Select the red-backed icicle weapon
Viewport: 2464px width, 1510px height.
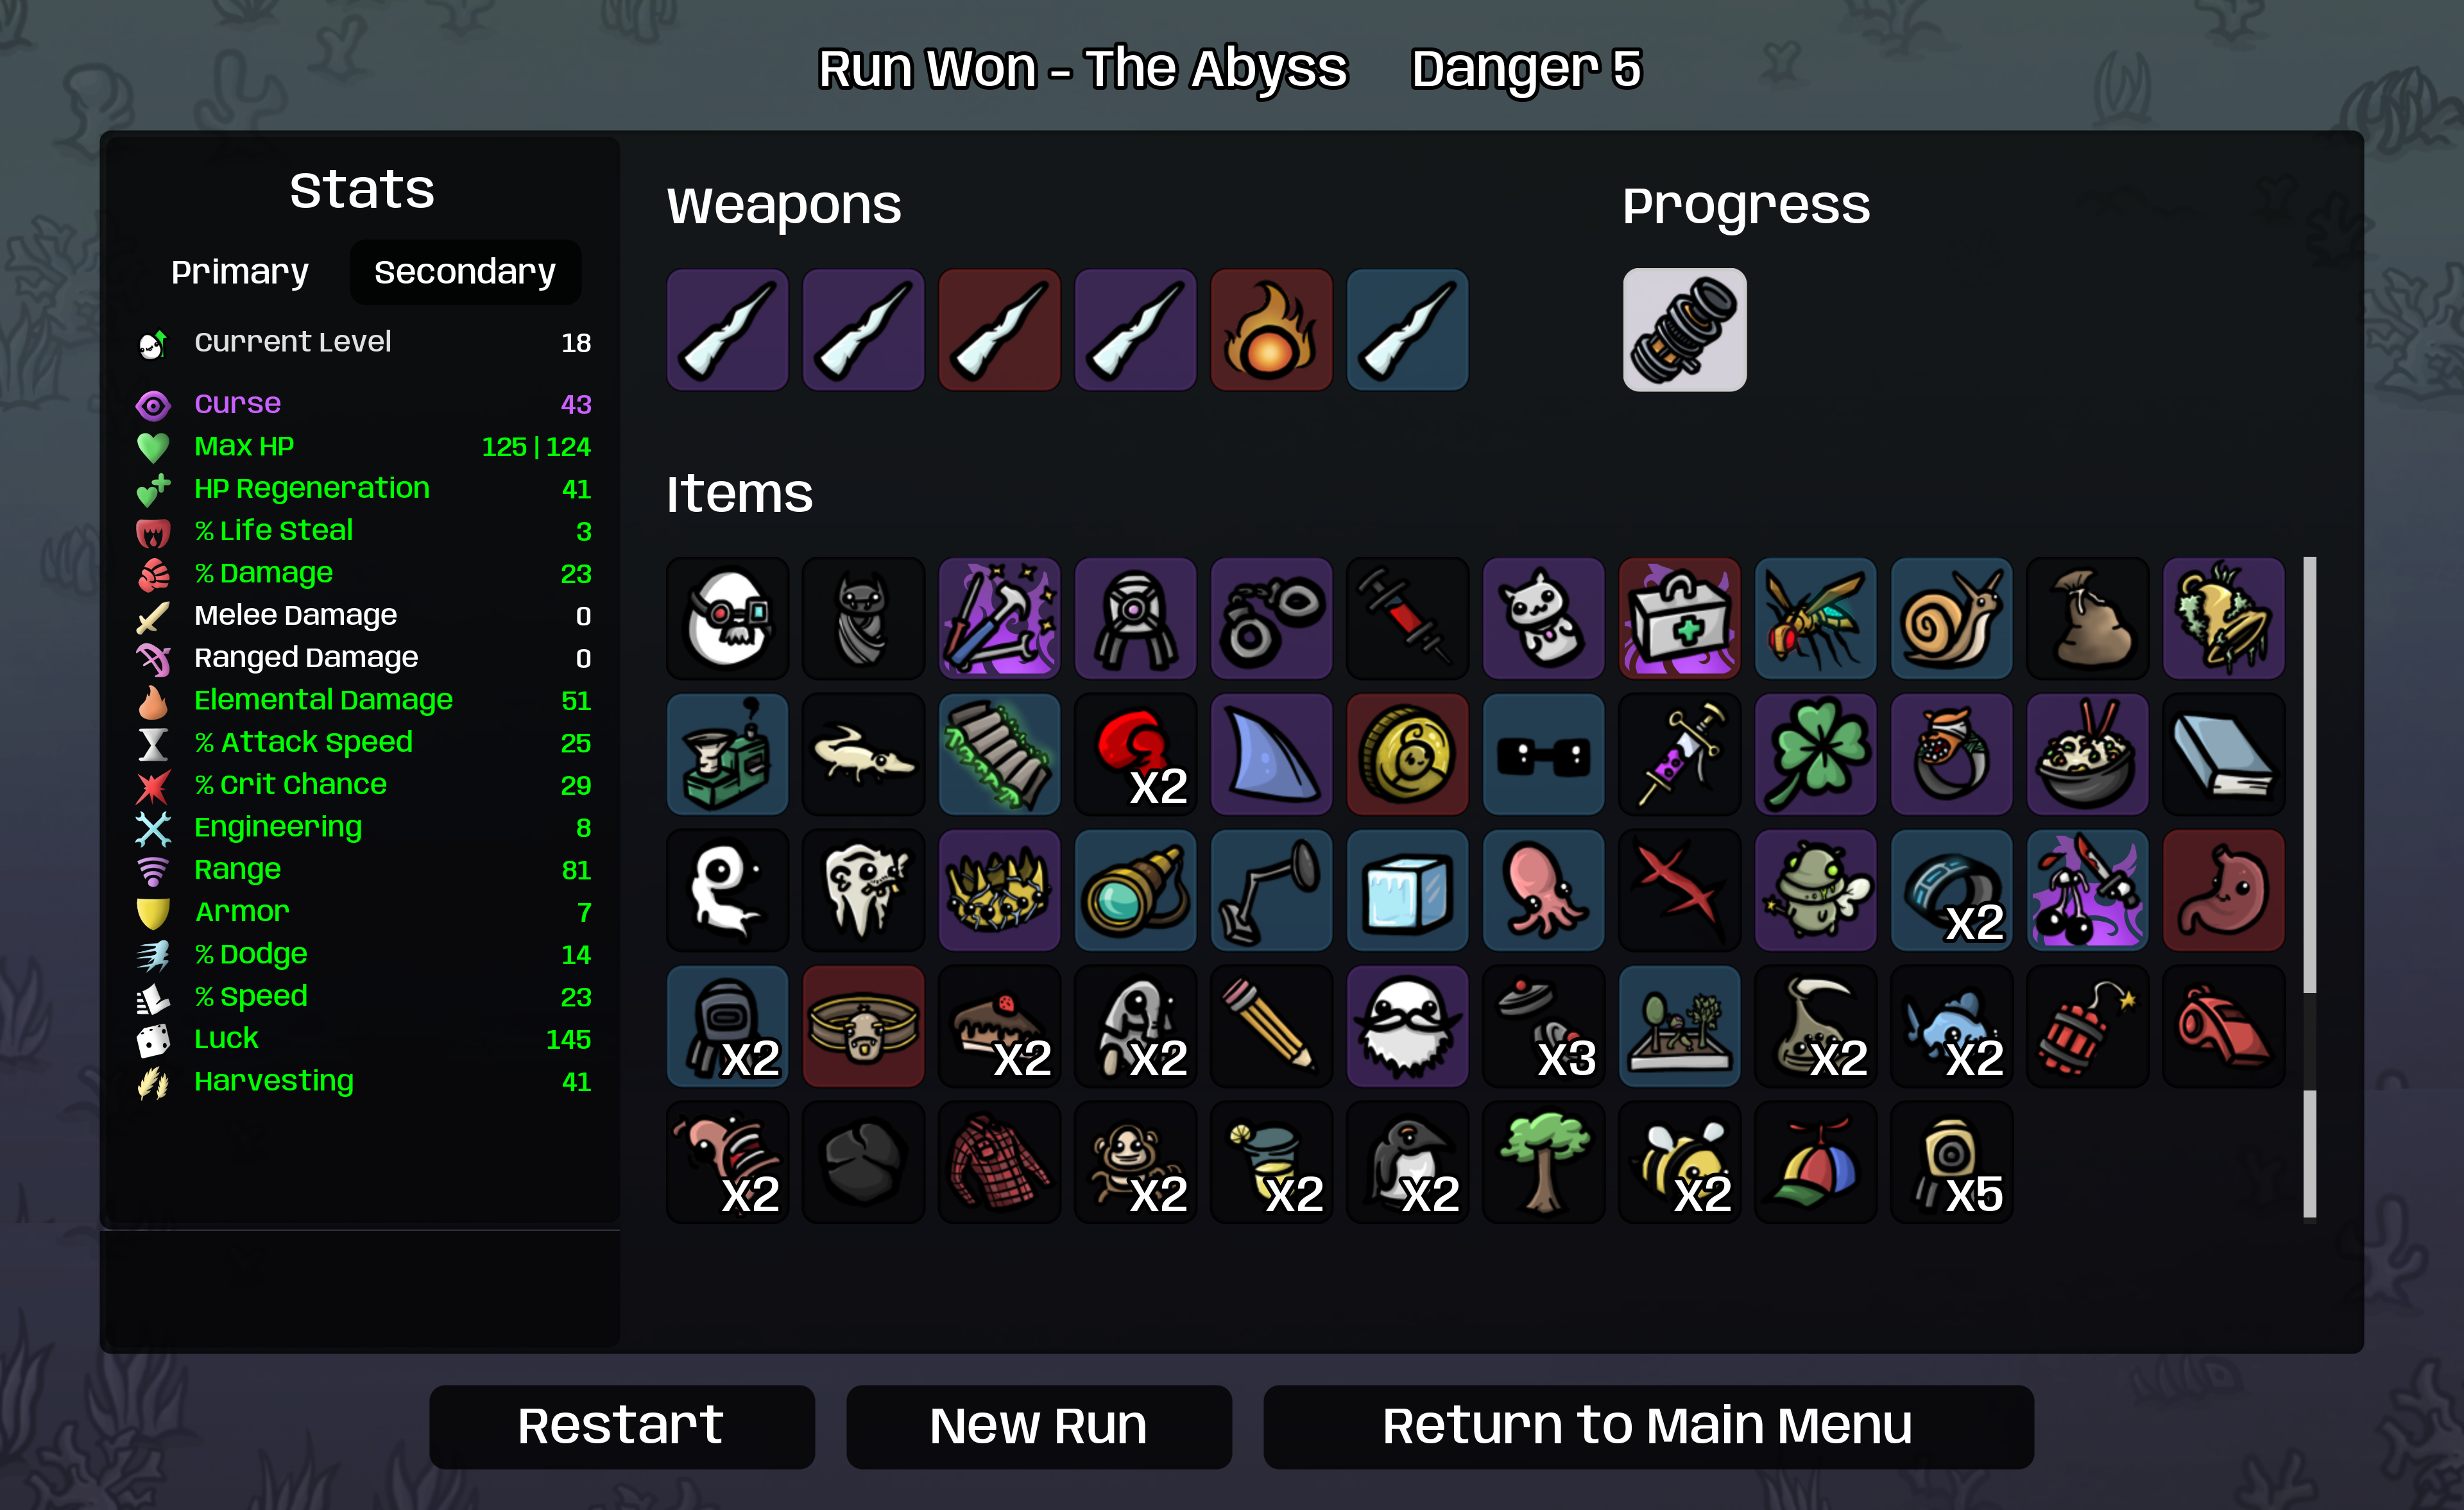tap(999, 329)
